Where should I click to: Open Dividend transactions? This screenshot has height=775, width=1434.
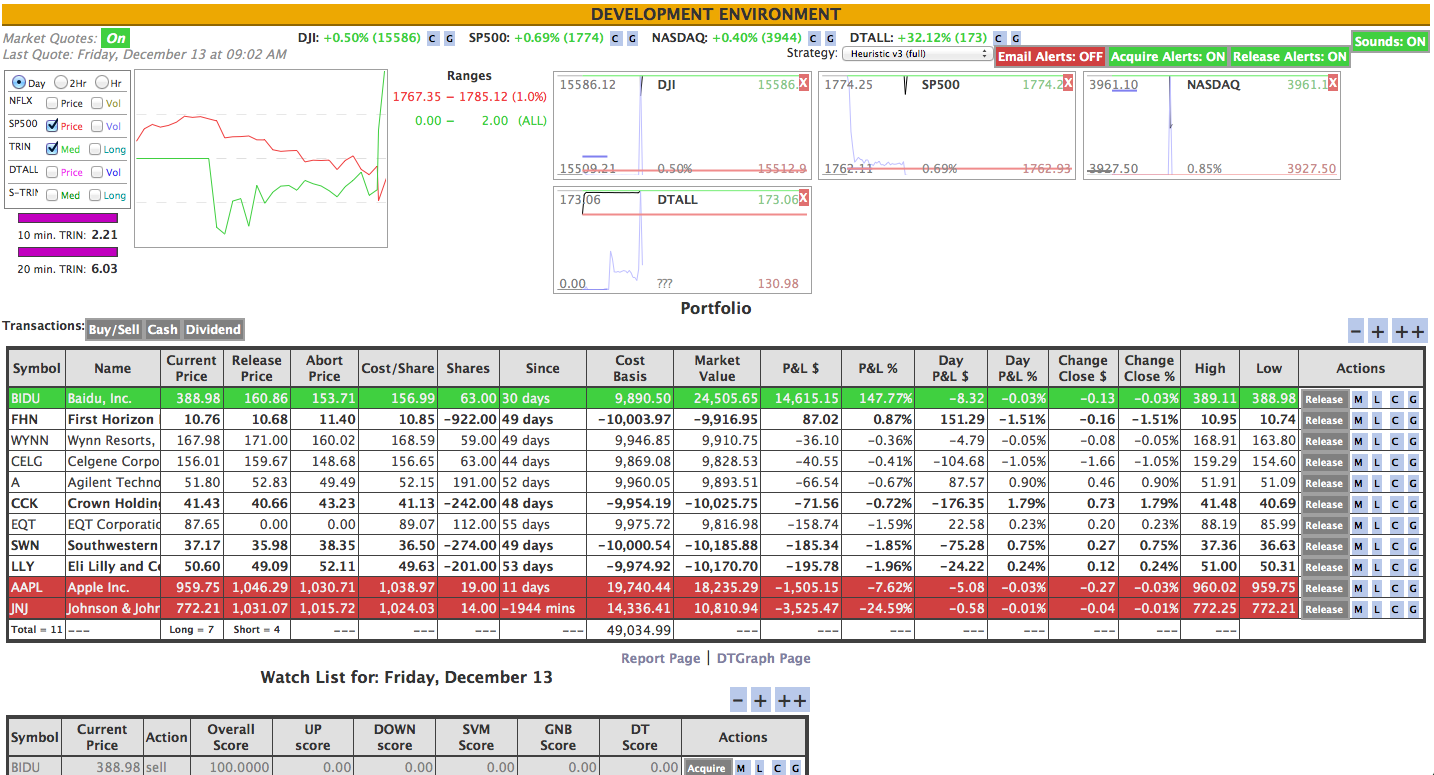213,329
